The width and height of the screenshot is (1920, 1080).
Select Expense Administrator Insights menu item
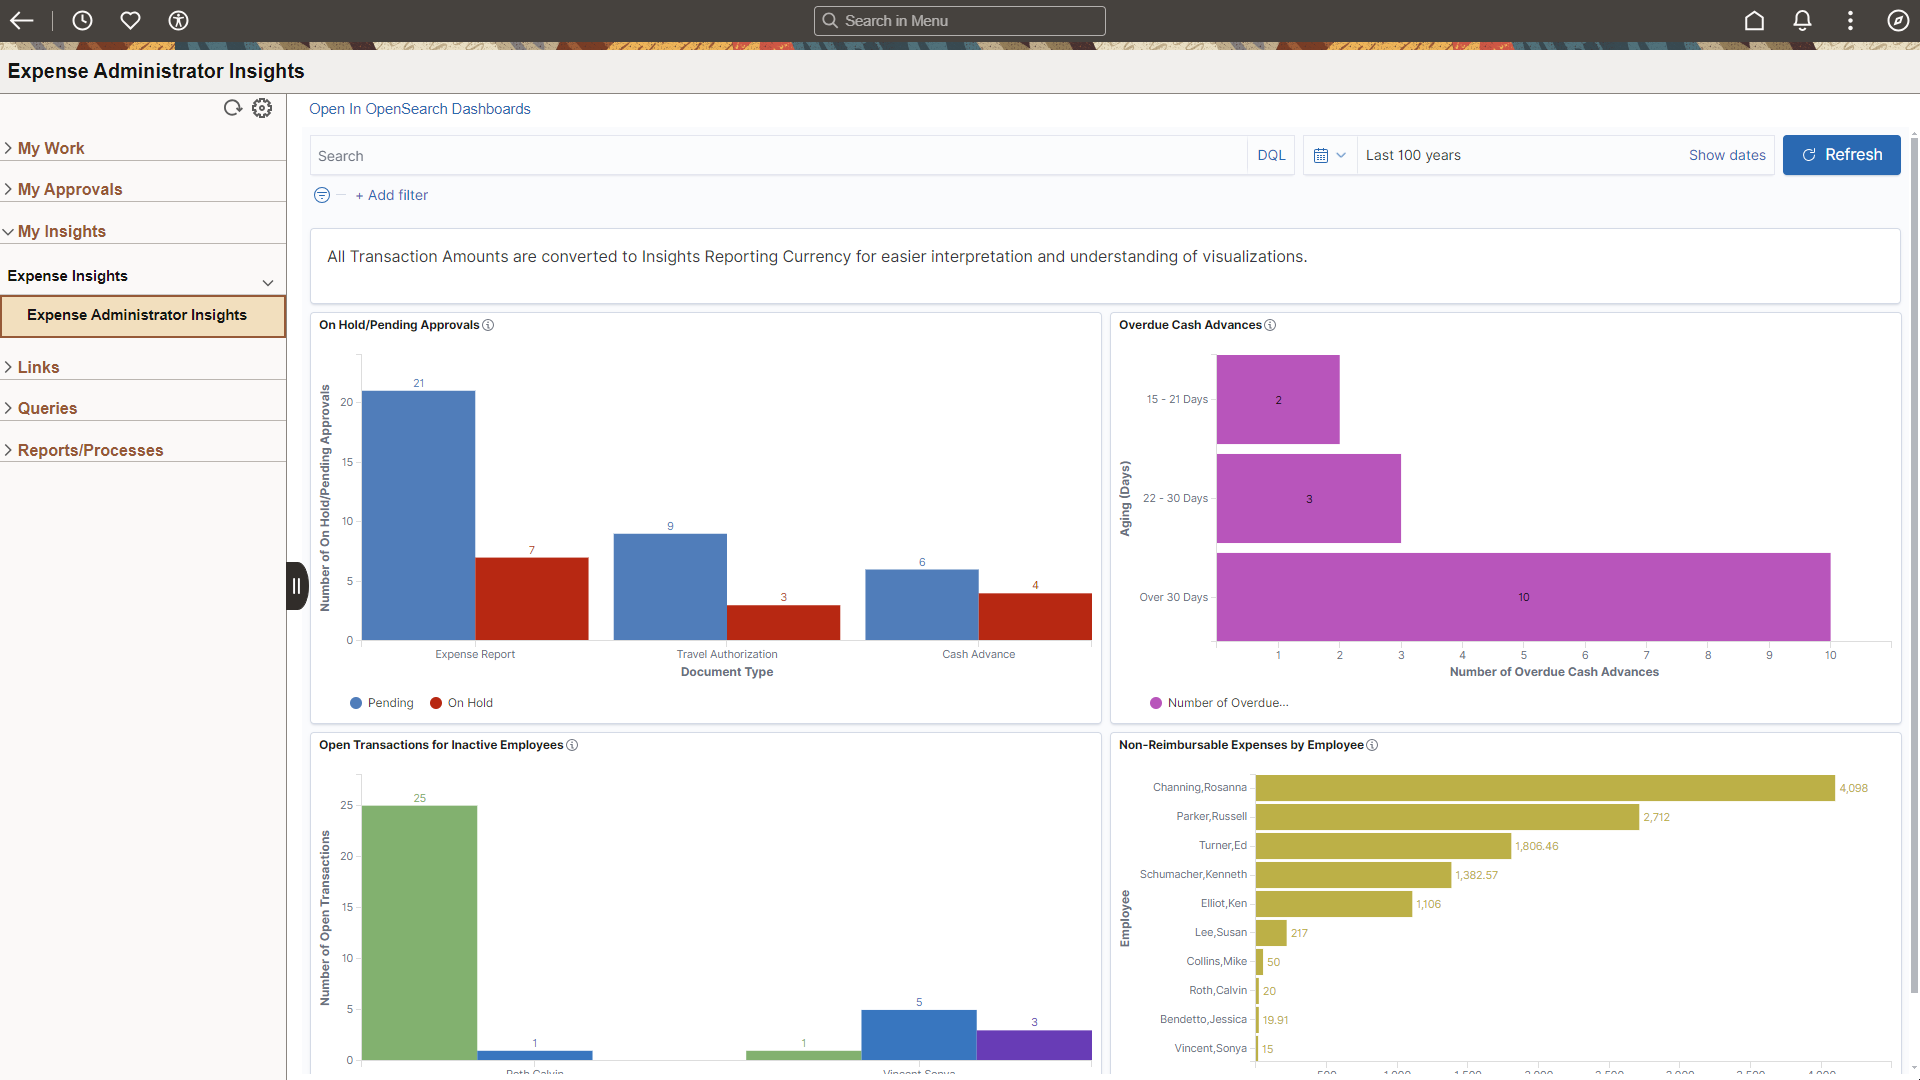click(137, 315)
